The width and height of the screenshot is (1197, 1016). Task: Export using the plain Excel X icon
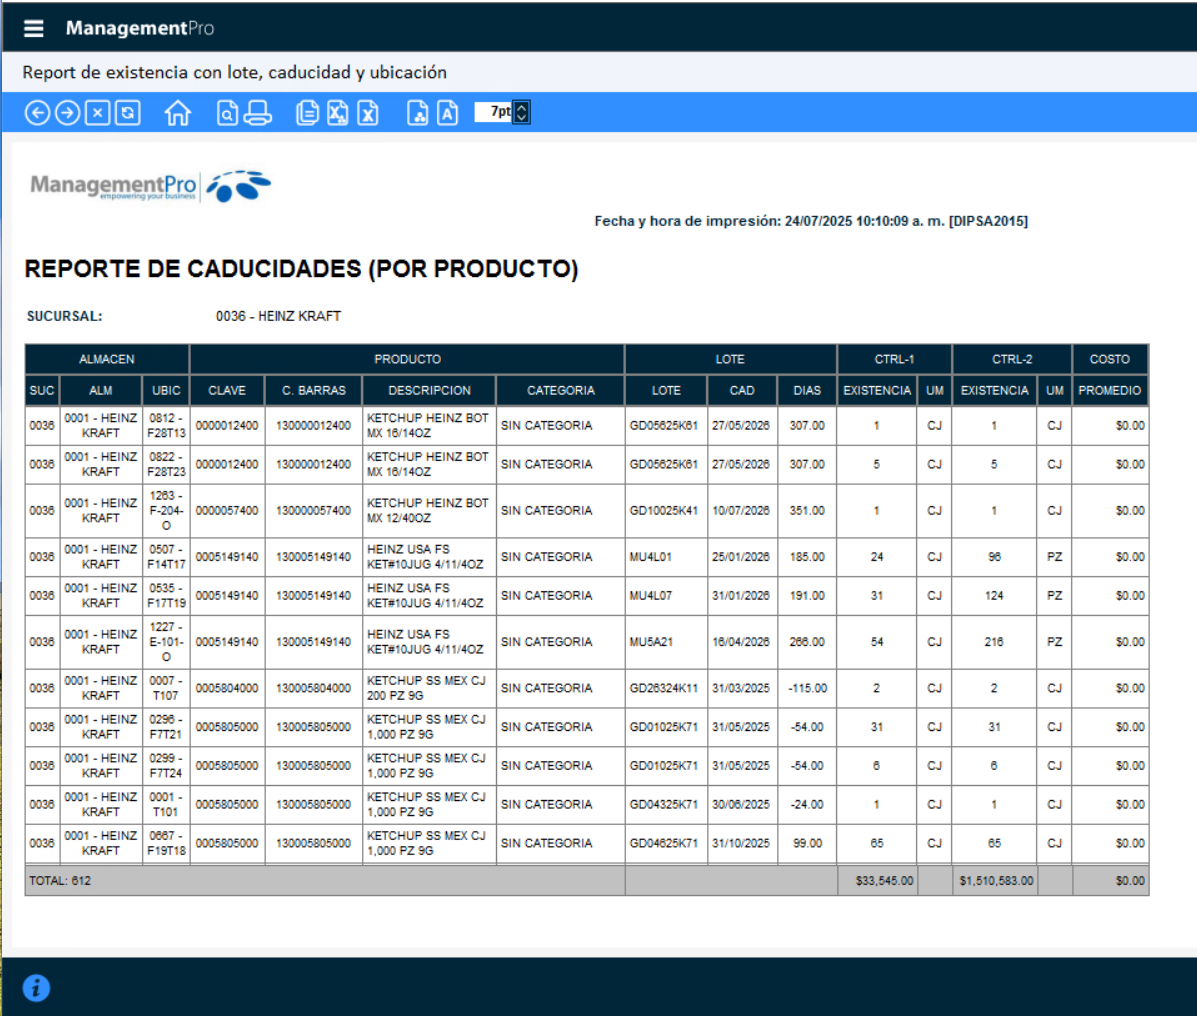tap(368, 113)
